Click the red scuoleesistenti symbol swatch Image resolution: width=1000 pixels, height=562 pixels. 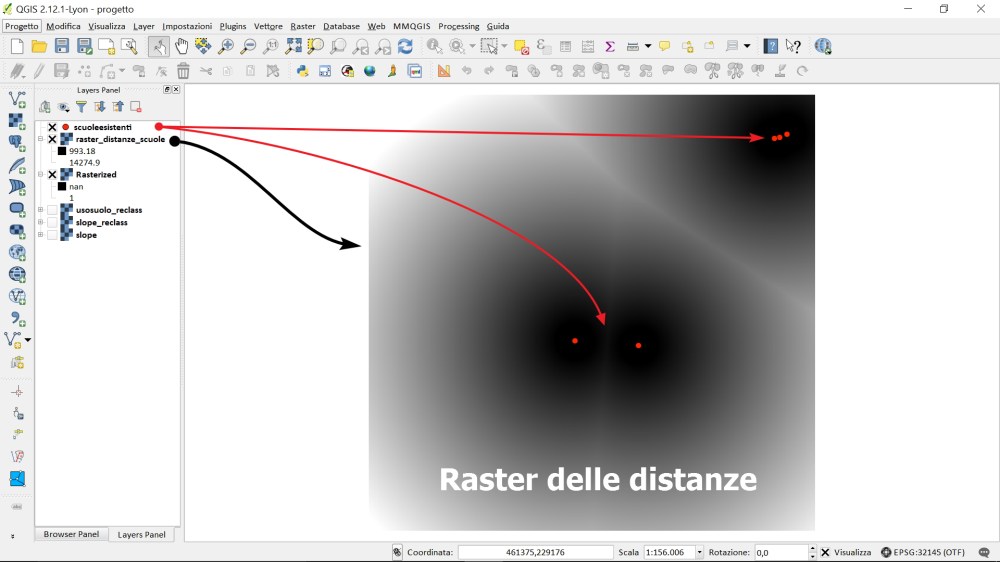click(x=66, y=127)
